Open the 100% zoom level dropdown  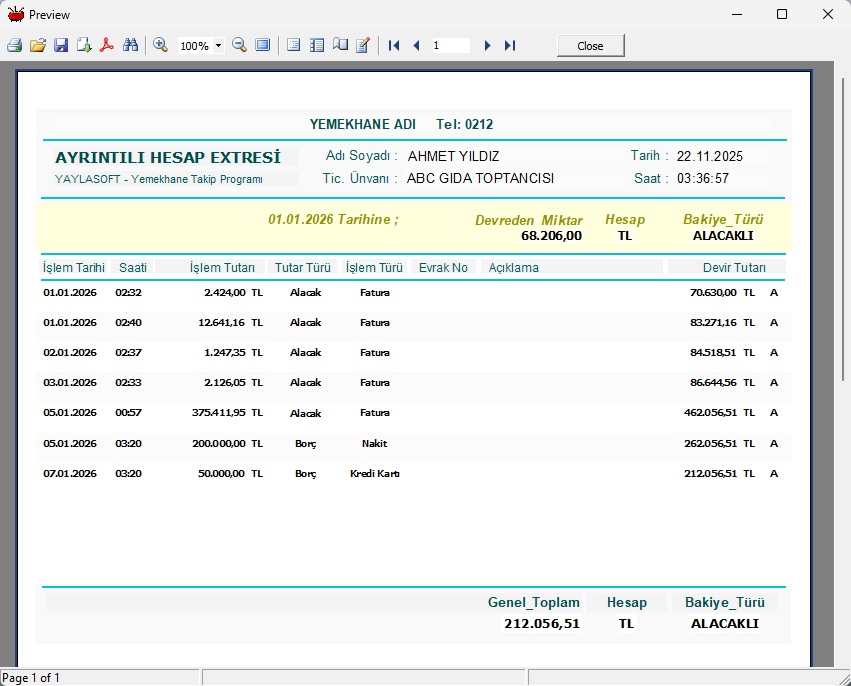point(218,46)
